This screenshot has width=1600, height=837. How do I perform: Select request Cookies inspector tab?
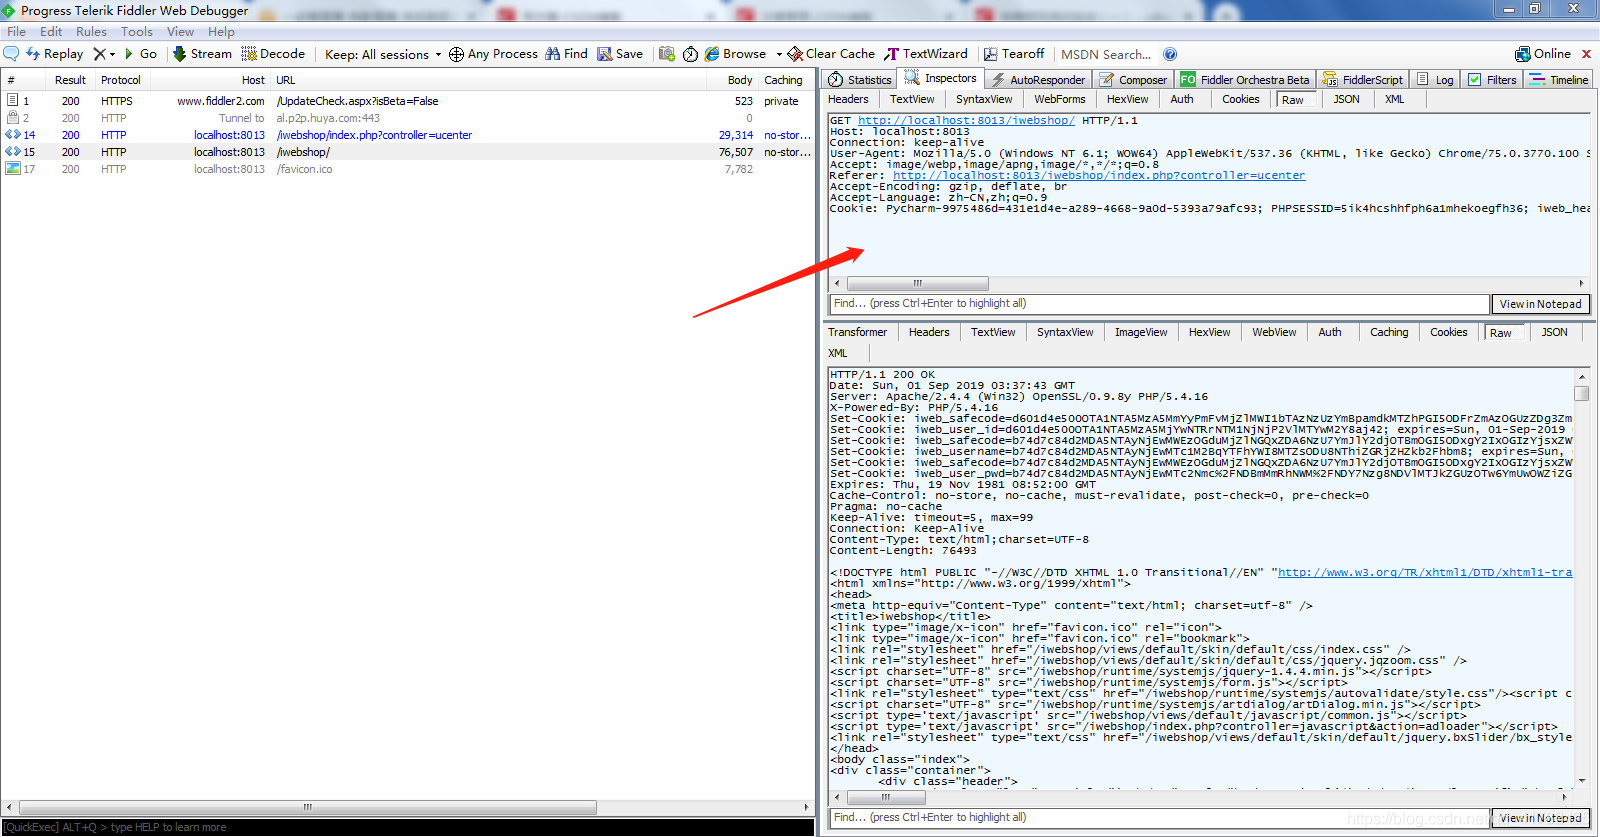click(1241, 99)
